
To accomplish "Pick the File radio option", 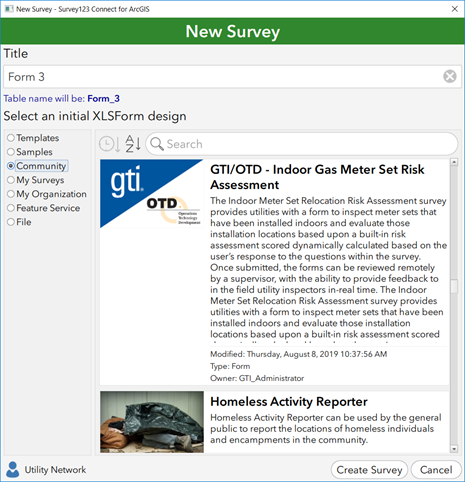I will tap(19, 222).
